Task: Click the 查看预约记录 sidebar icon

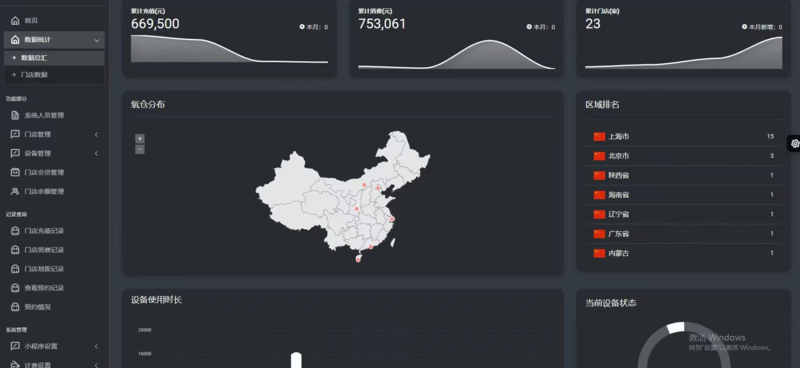Action: click(x=15, y=288)
